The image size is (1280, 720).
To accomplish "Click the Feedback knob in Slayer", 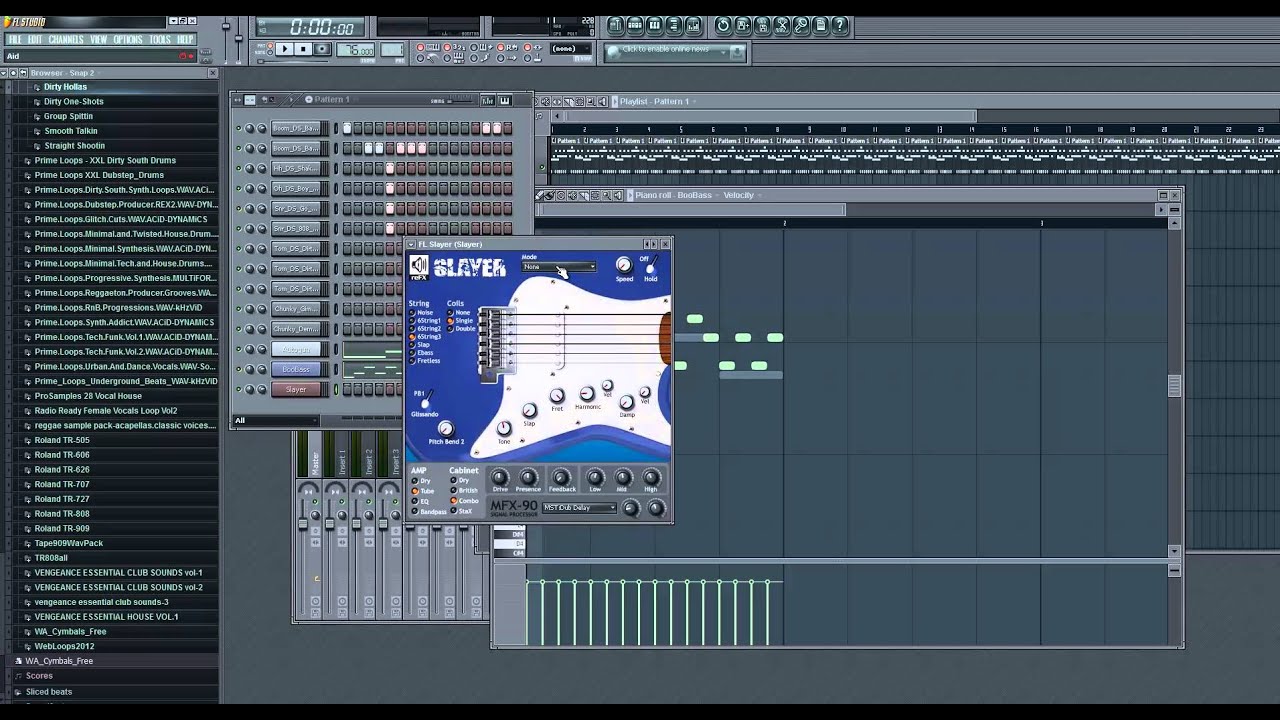I will pos(561,478).
